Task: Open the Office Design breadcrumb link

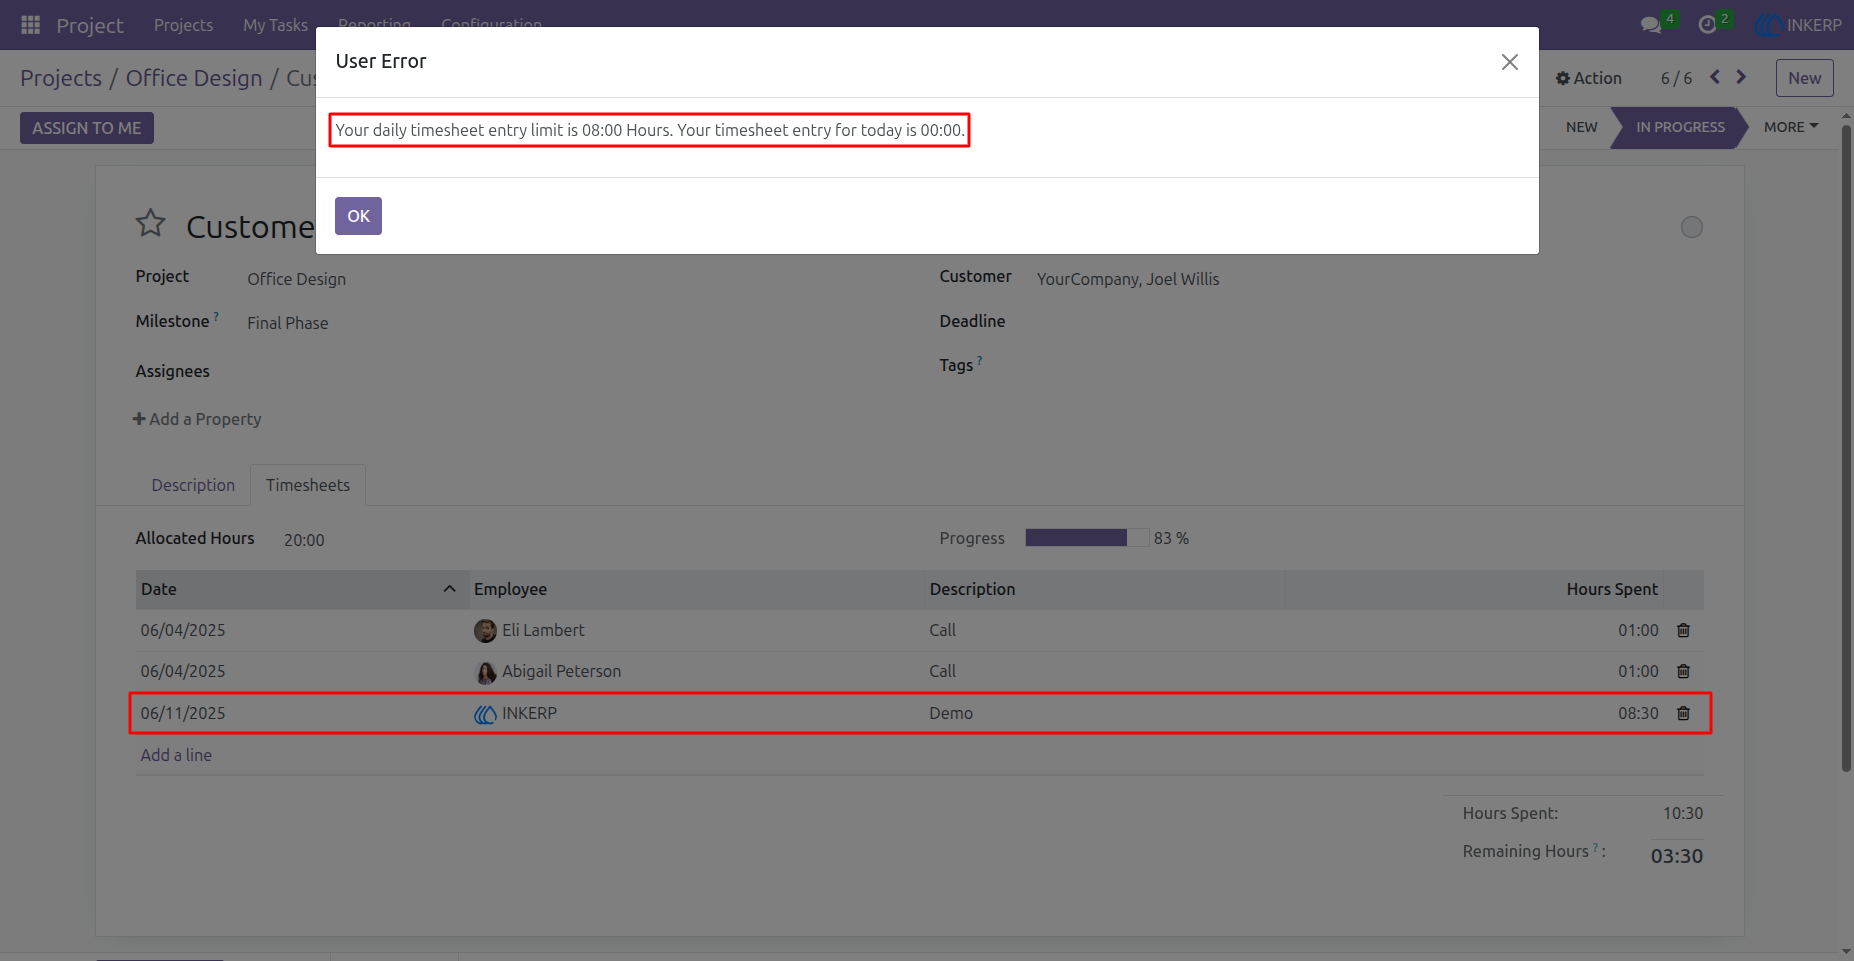Action: pos(194,78)
